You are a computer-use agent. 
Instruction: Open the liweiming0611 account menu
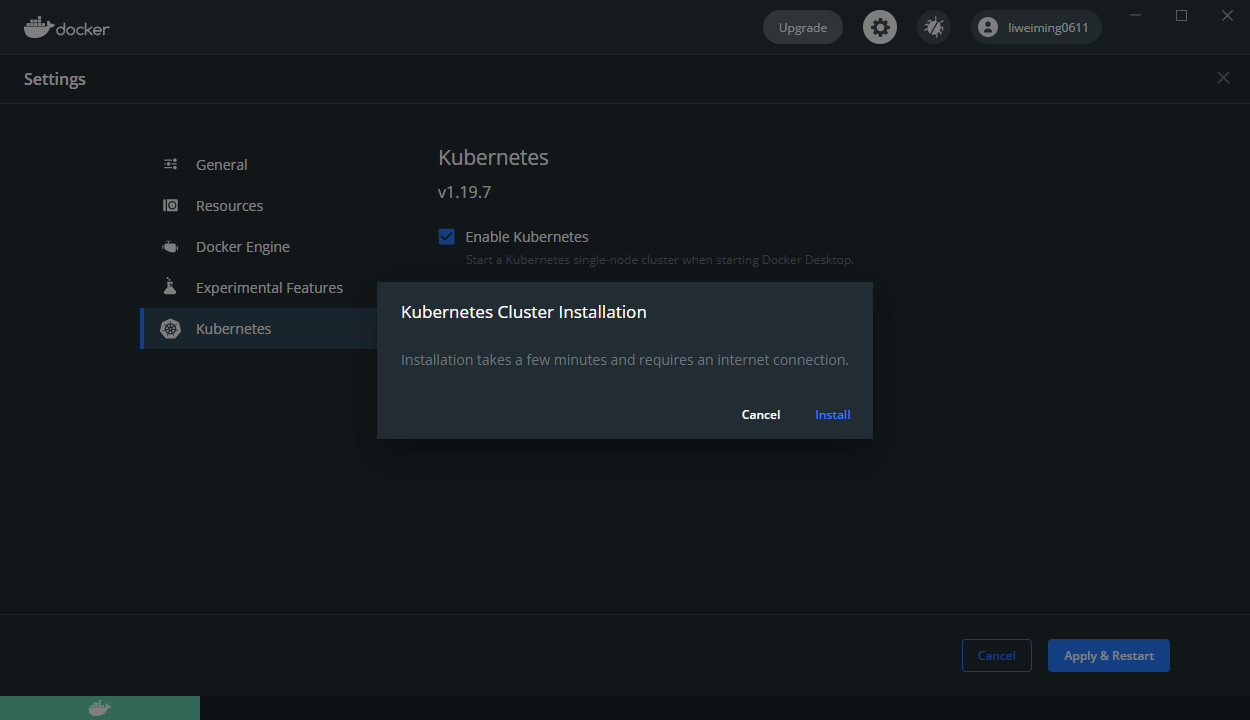coord(1036,27)
